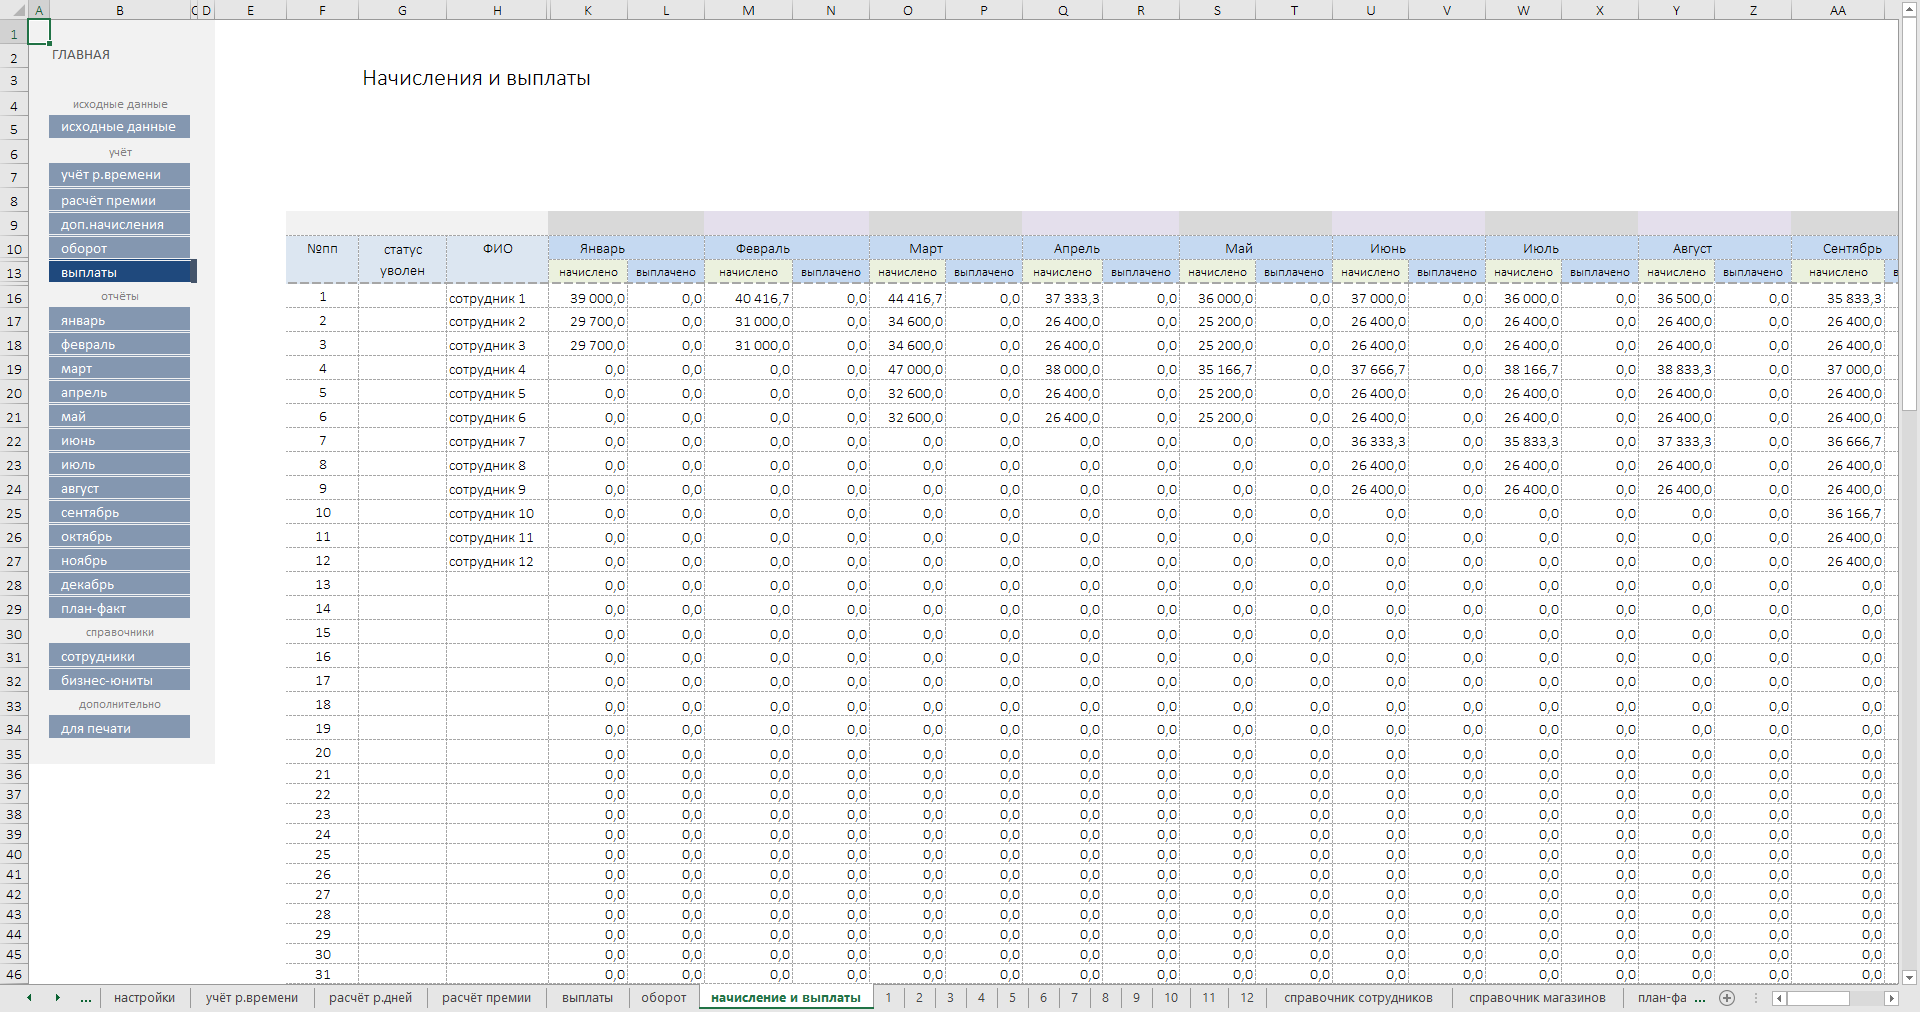Image resolution: width=1920 pixels, height=1012 pixels.
Task: Open the бизнес-юниты reference button
Action: 119,680
